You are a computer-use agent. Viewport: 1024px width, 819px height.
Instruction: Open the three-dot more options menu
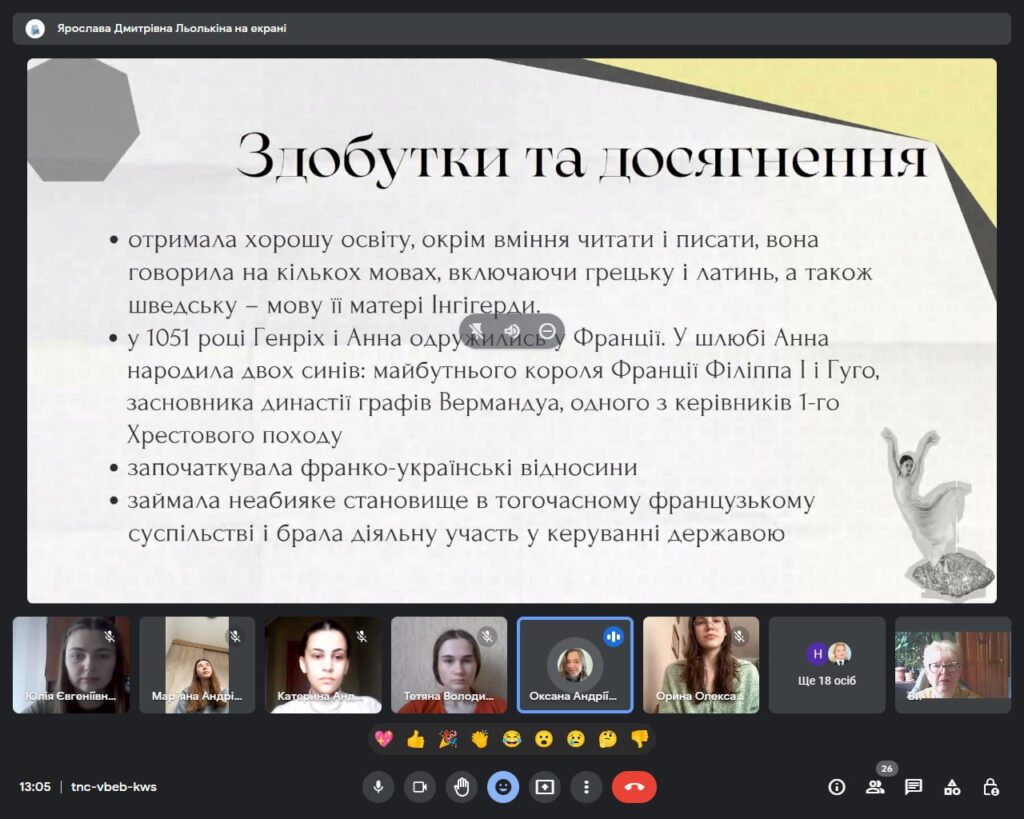pyautogui.click(x=586, y=787)
